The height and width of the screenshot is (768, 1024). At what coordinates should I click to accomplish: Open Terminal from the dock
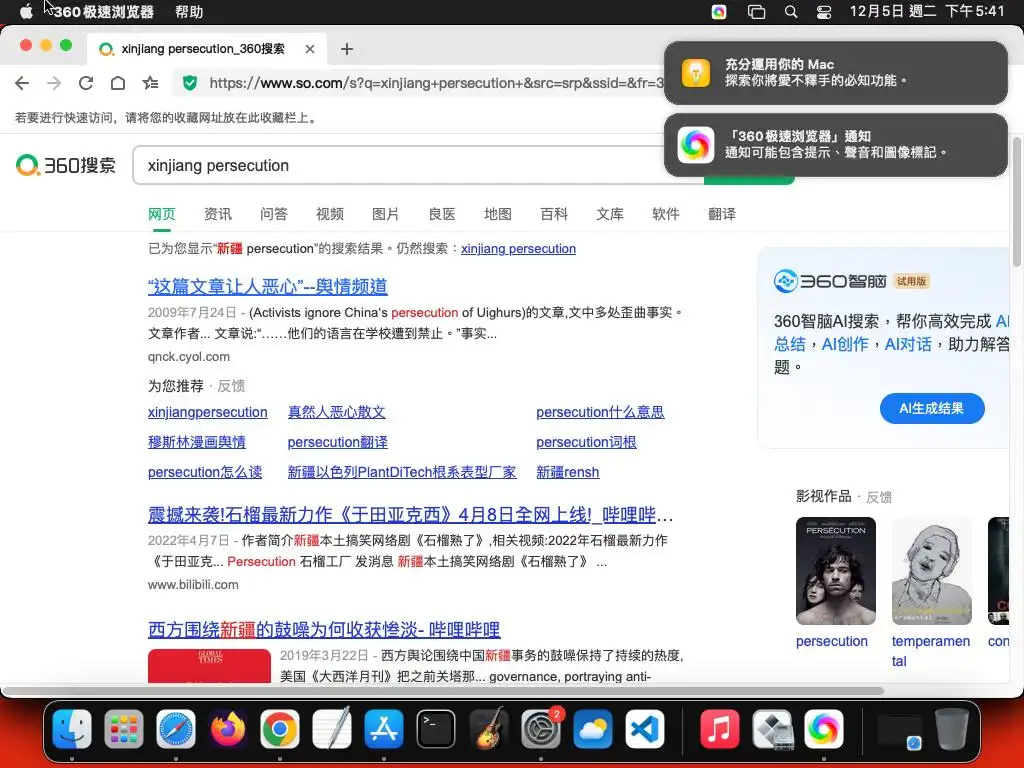tap(436, 729)
